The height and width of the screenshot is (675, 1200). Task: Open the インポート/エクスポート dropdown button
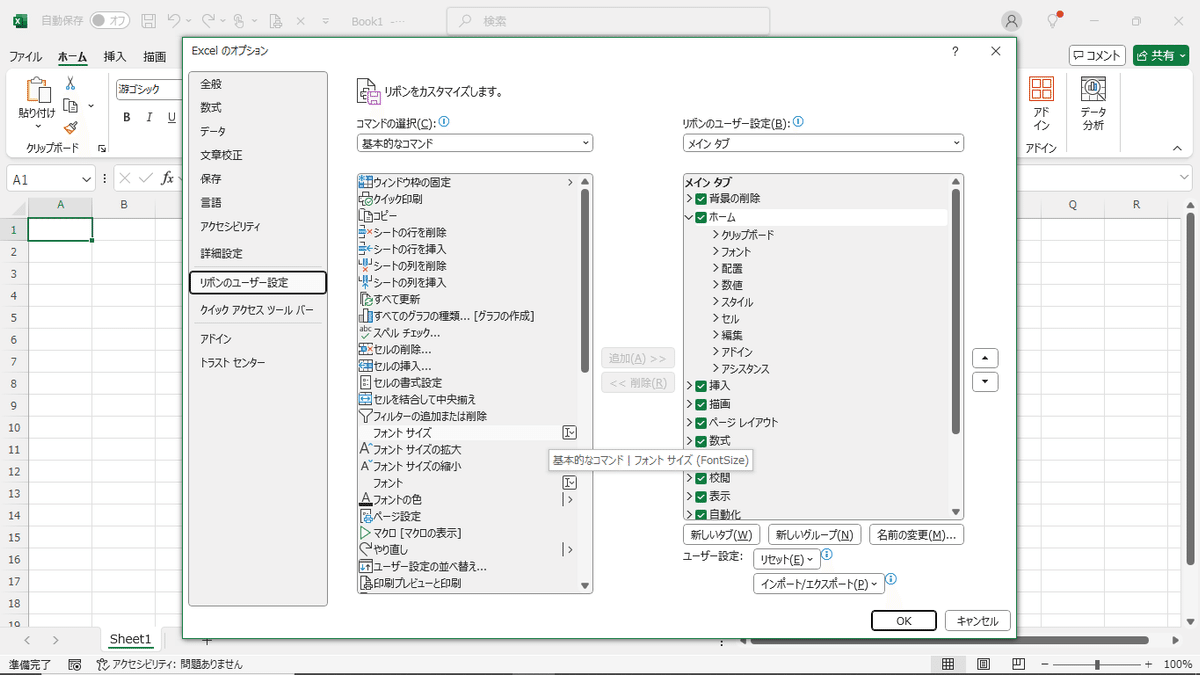pyautogui.click(x=819, y=583)
